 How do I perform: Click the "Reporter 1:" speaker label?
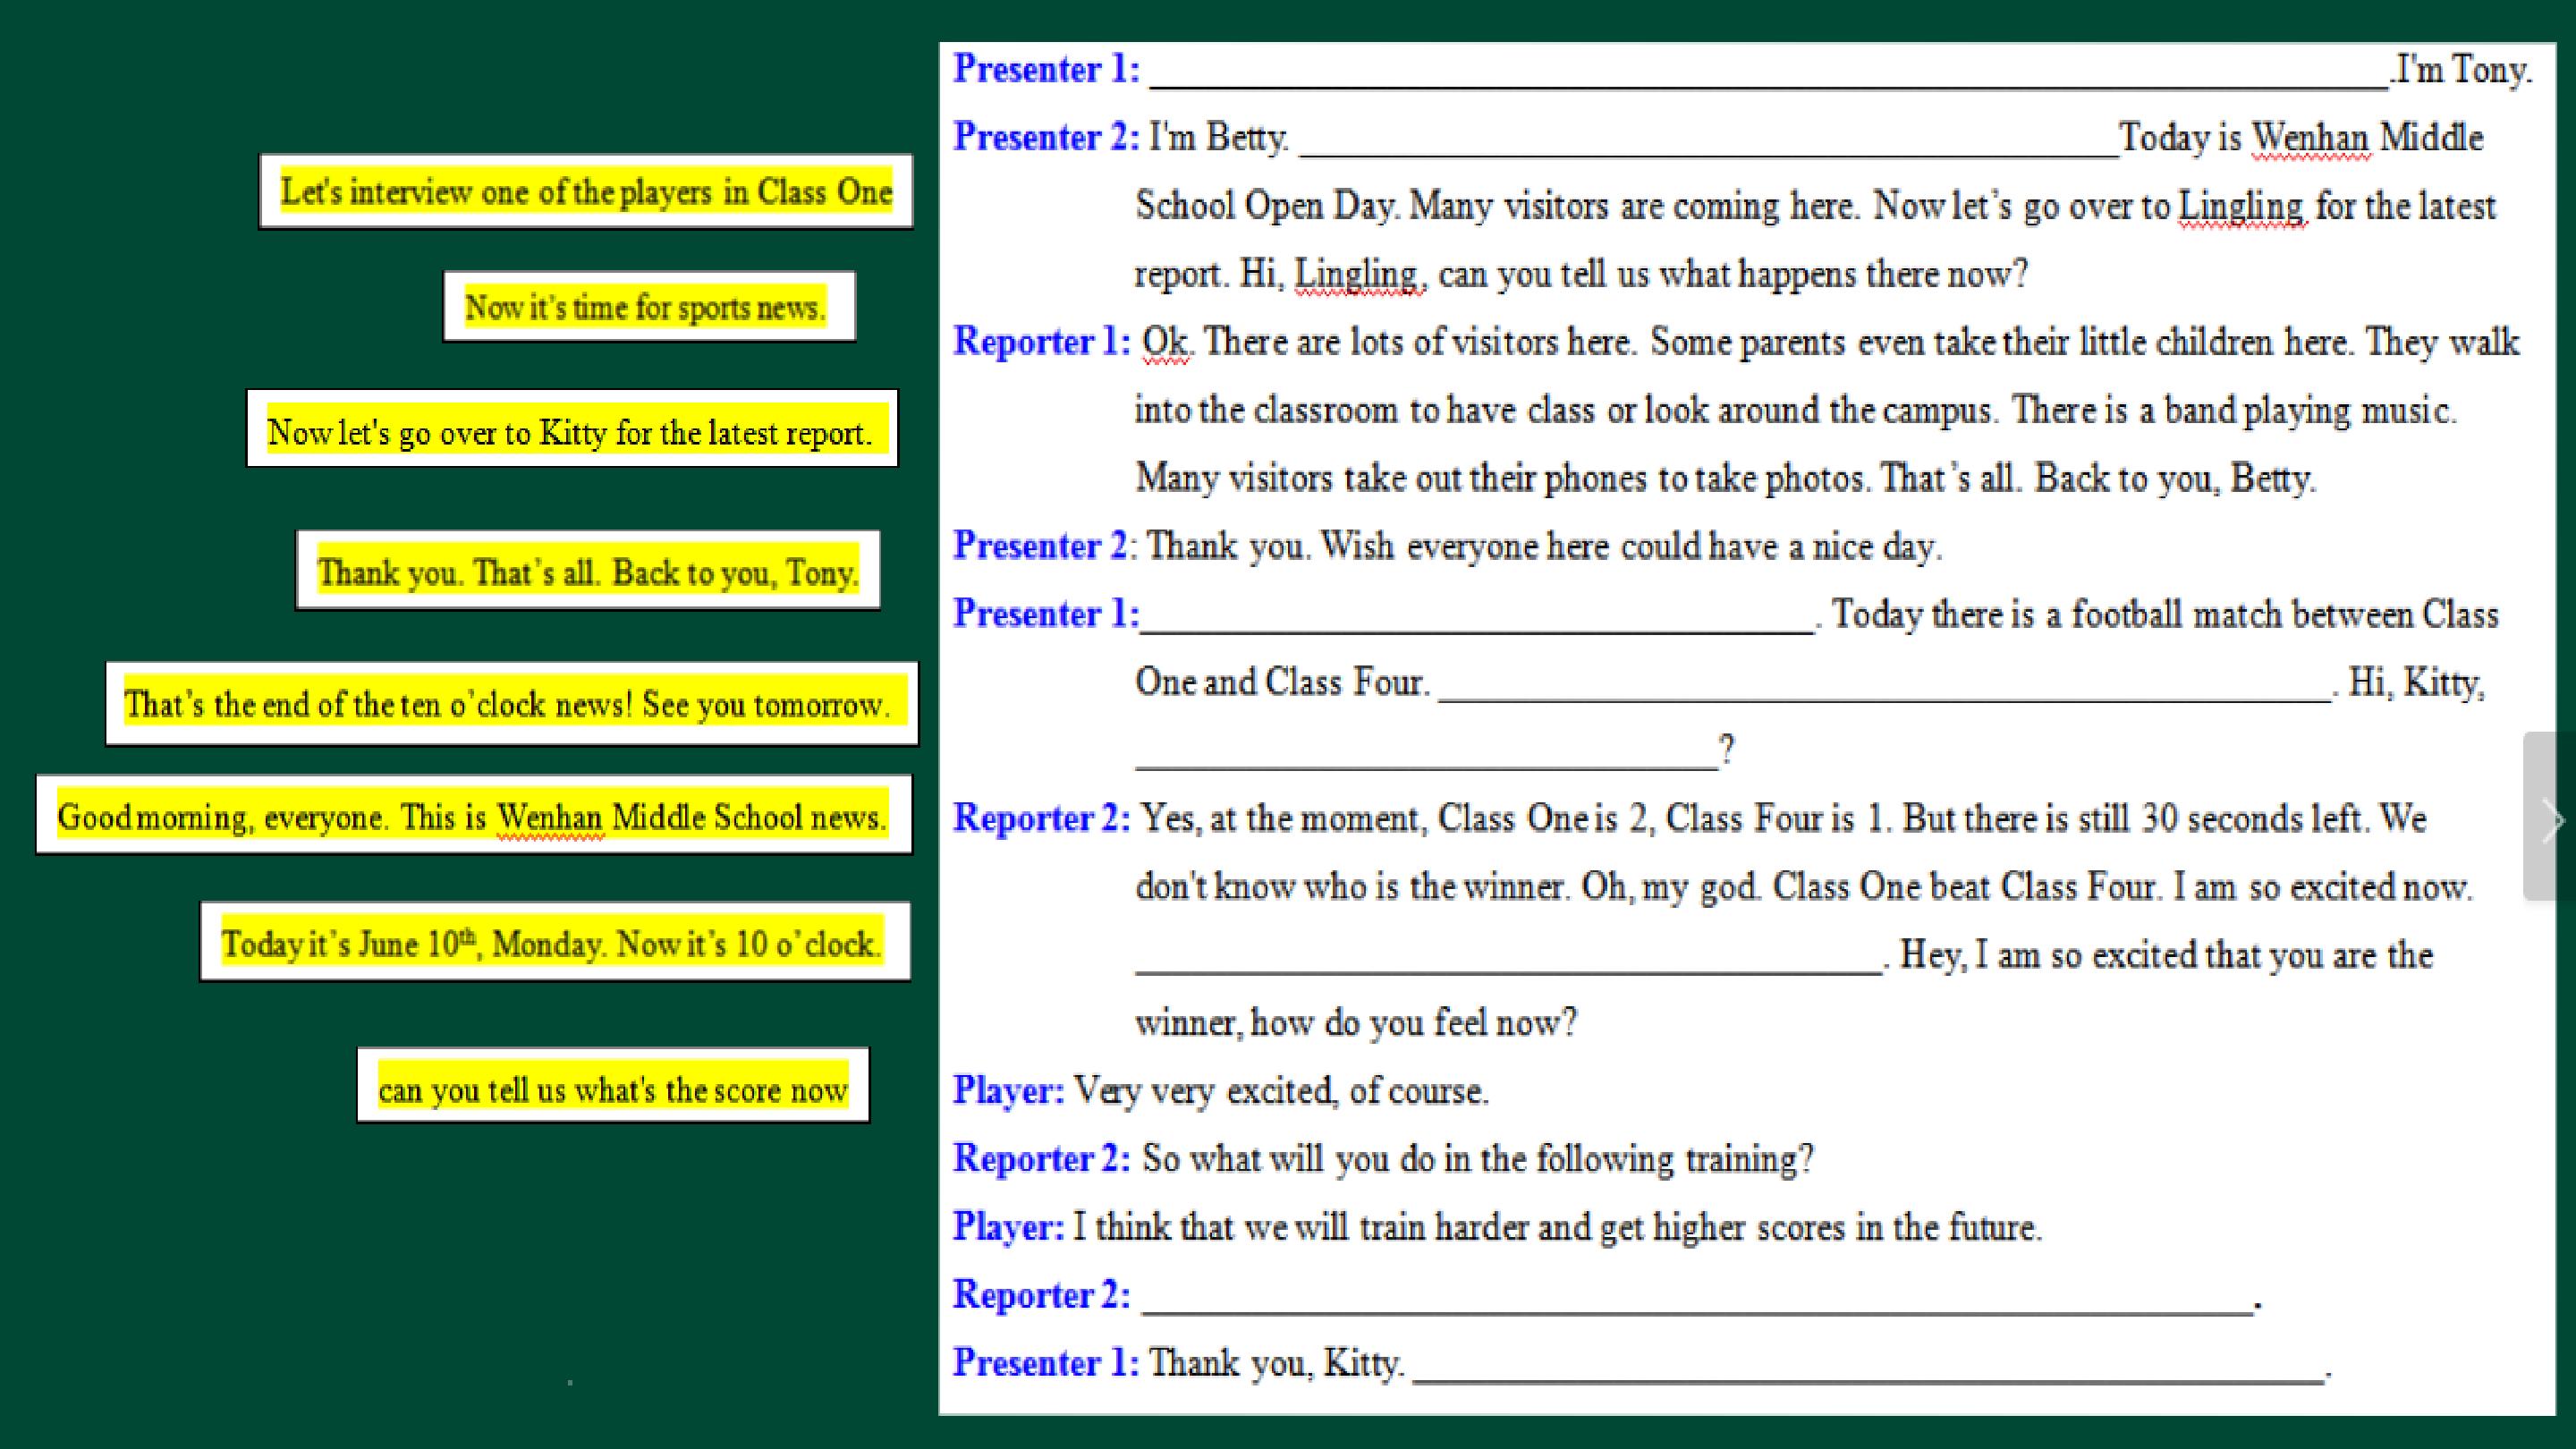(x=1041, y=341)
